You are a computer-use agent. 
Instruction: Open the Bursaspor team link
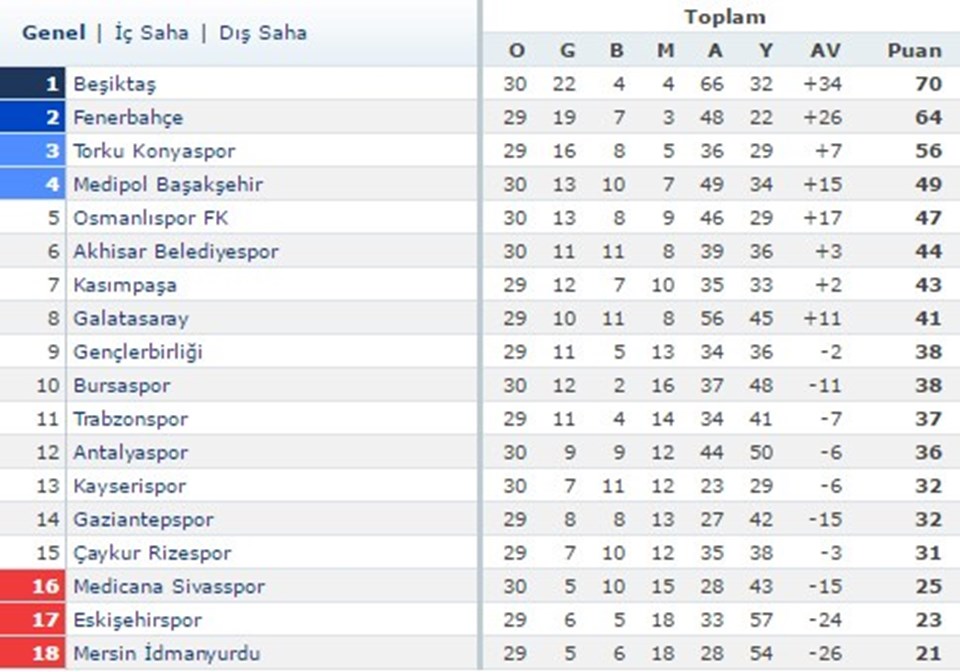(x=122, y=386)
